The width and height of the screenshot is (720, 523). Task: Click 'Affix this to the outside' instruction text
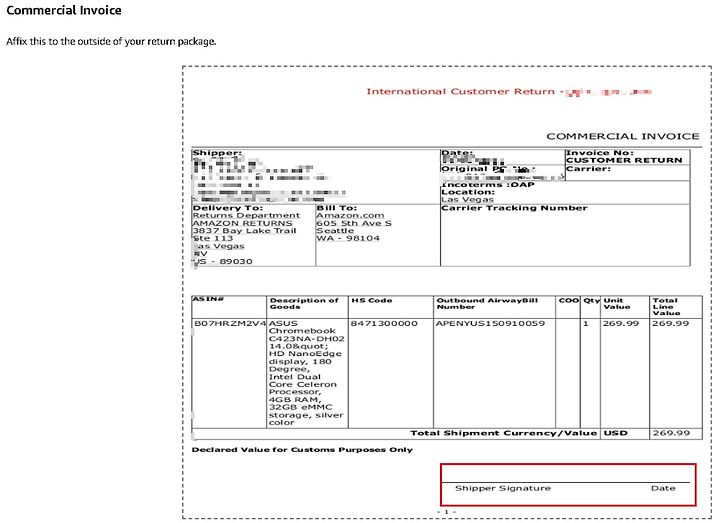[111, 41]
